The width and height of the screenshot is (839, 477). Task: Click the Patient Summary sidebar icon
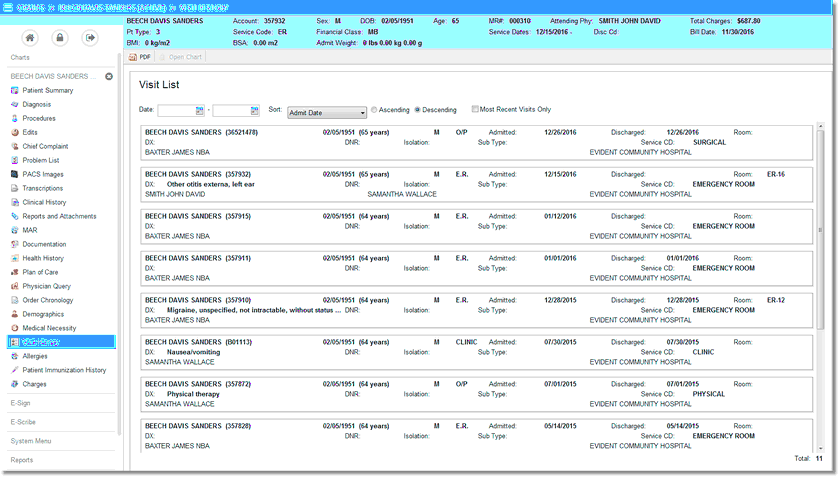click(15, 90)
